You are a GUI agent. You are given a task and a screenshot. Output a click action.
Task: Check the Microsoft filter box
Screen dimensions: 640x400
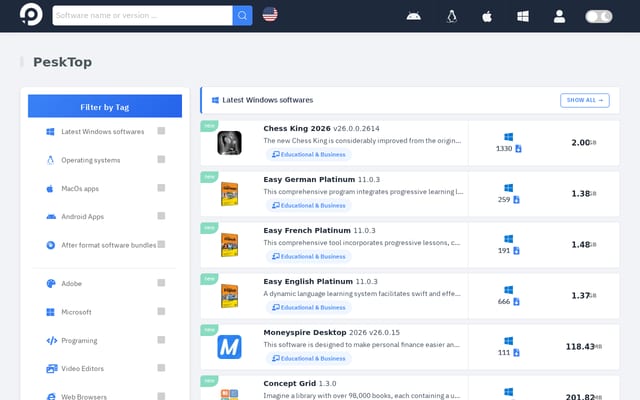coord(161,311)
